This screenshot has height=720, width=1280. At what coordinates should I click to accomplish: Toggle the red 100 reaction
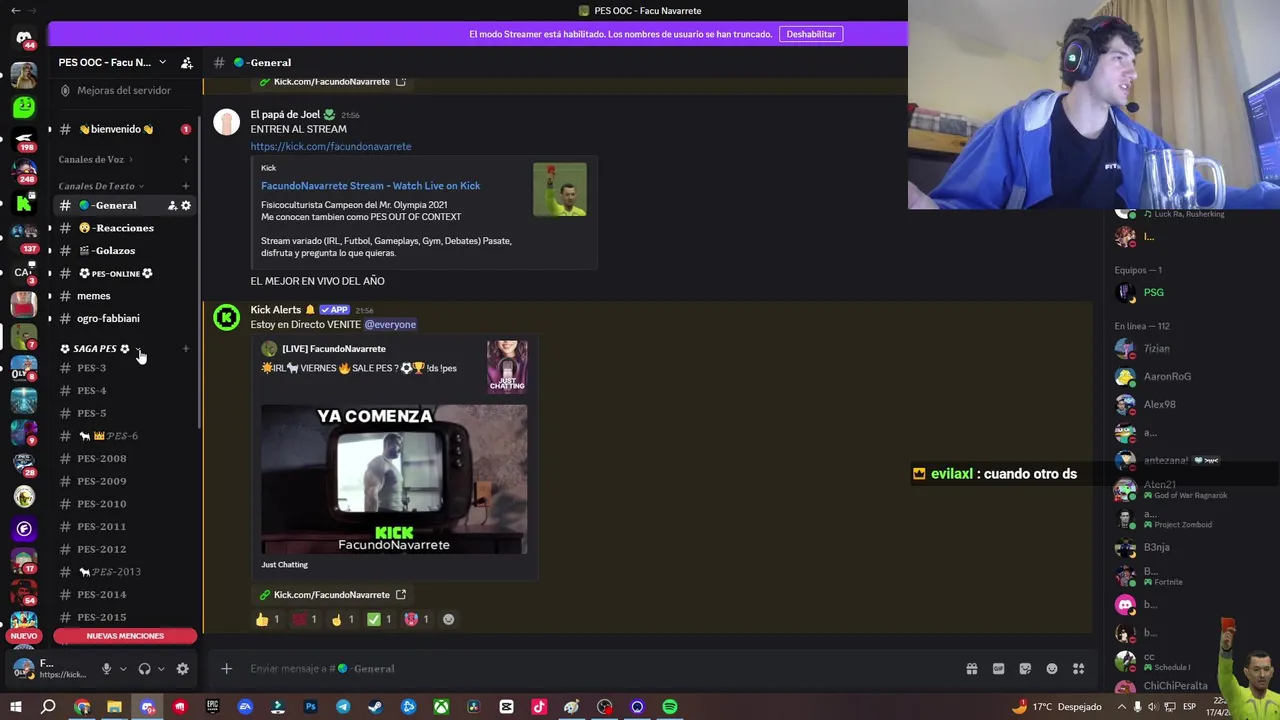click(304, 619)
